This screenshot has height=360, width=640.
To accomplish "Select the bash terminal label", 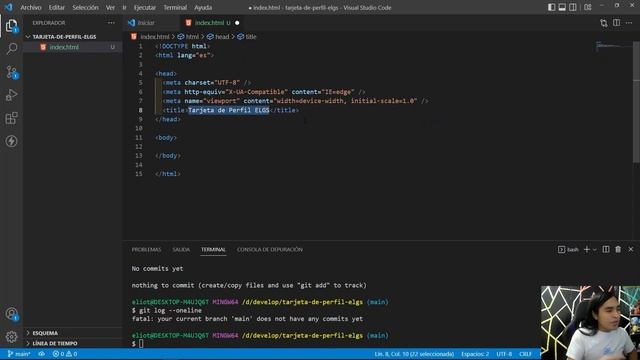I will point(568,249).
